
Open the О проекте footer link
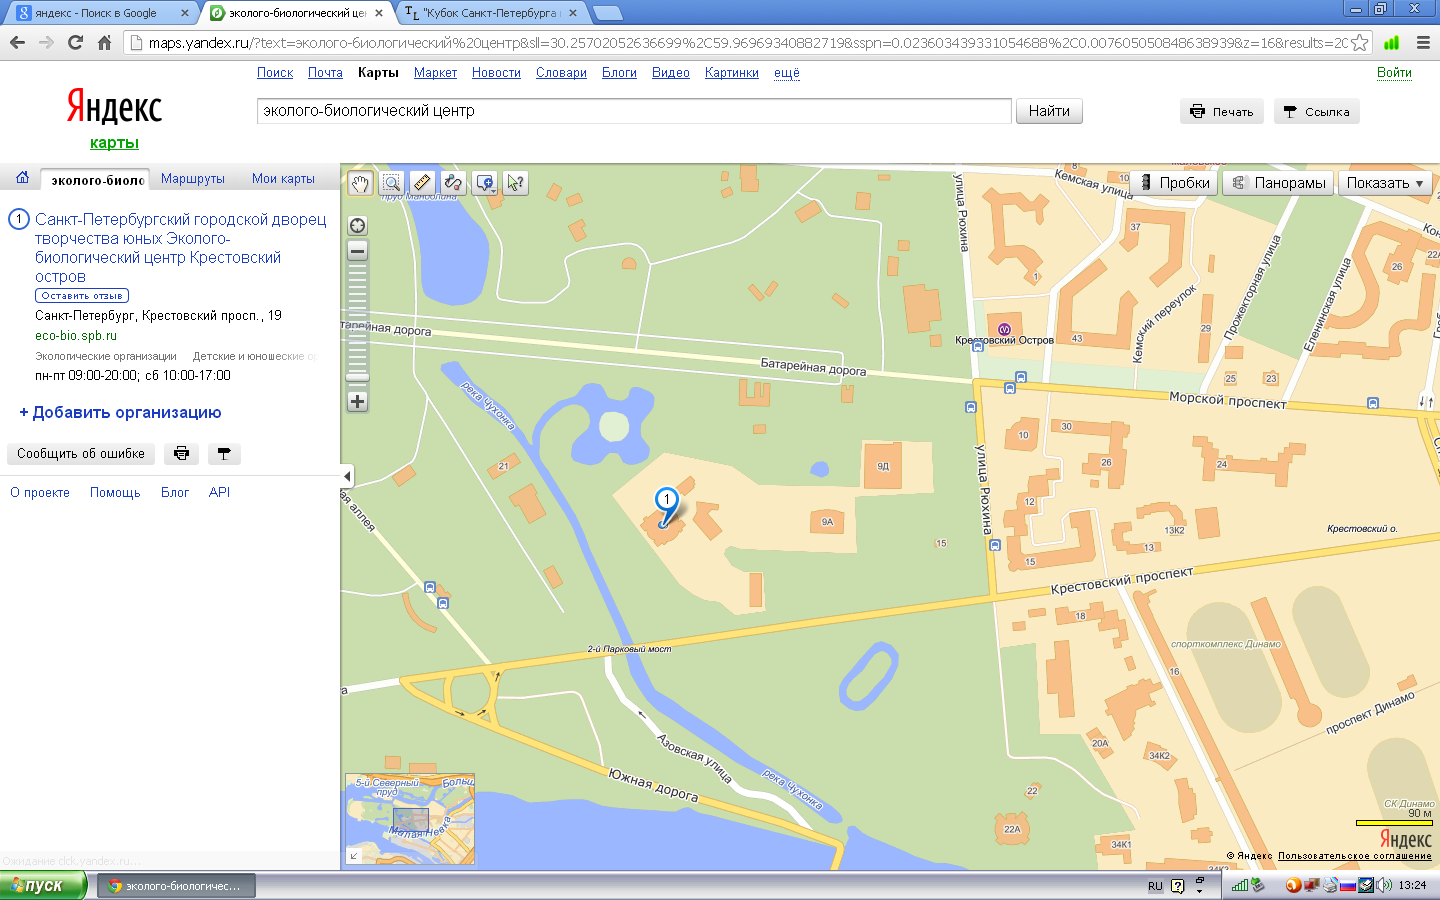(40, 493)
